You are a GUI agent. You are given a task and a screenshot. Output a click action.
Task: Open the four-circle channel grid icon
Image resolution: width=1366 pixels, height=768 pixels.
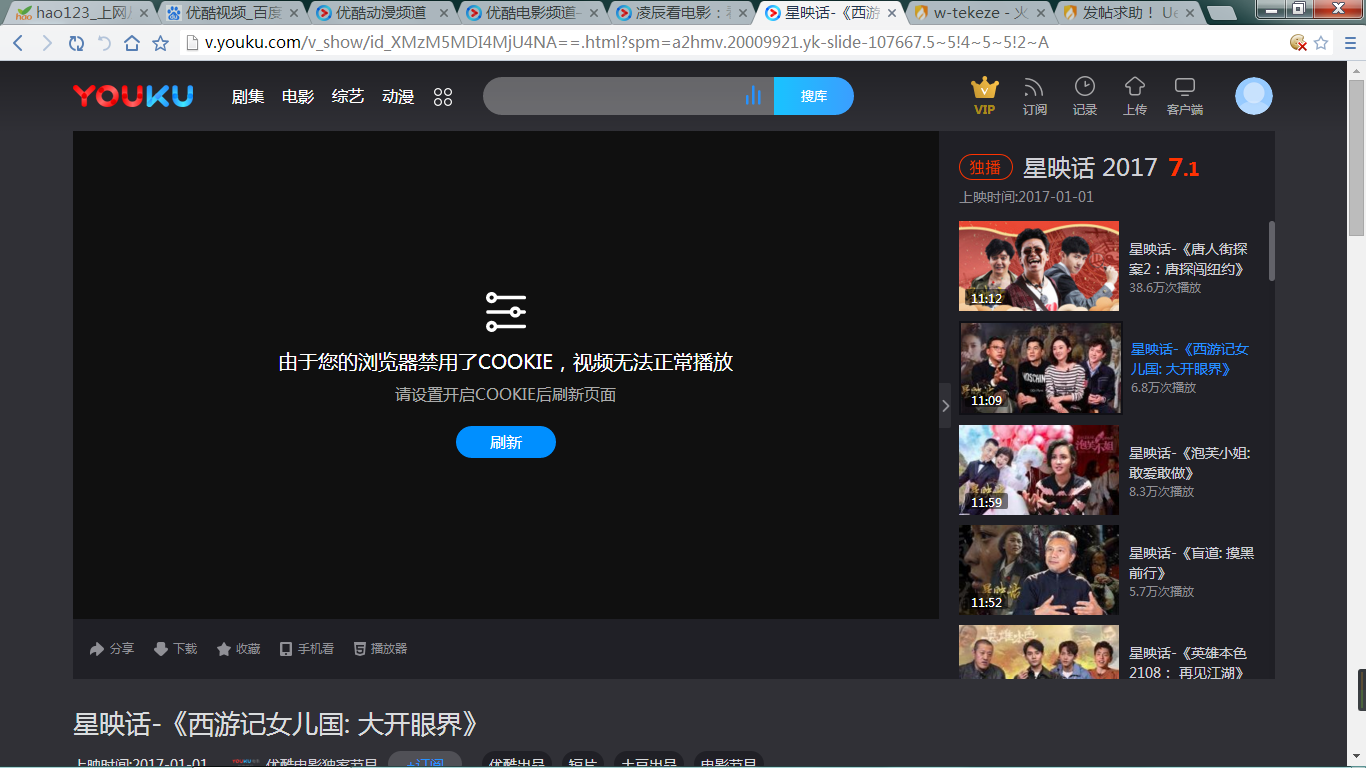click(x=443, y=97)
